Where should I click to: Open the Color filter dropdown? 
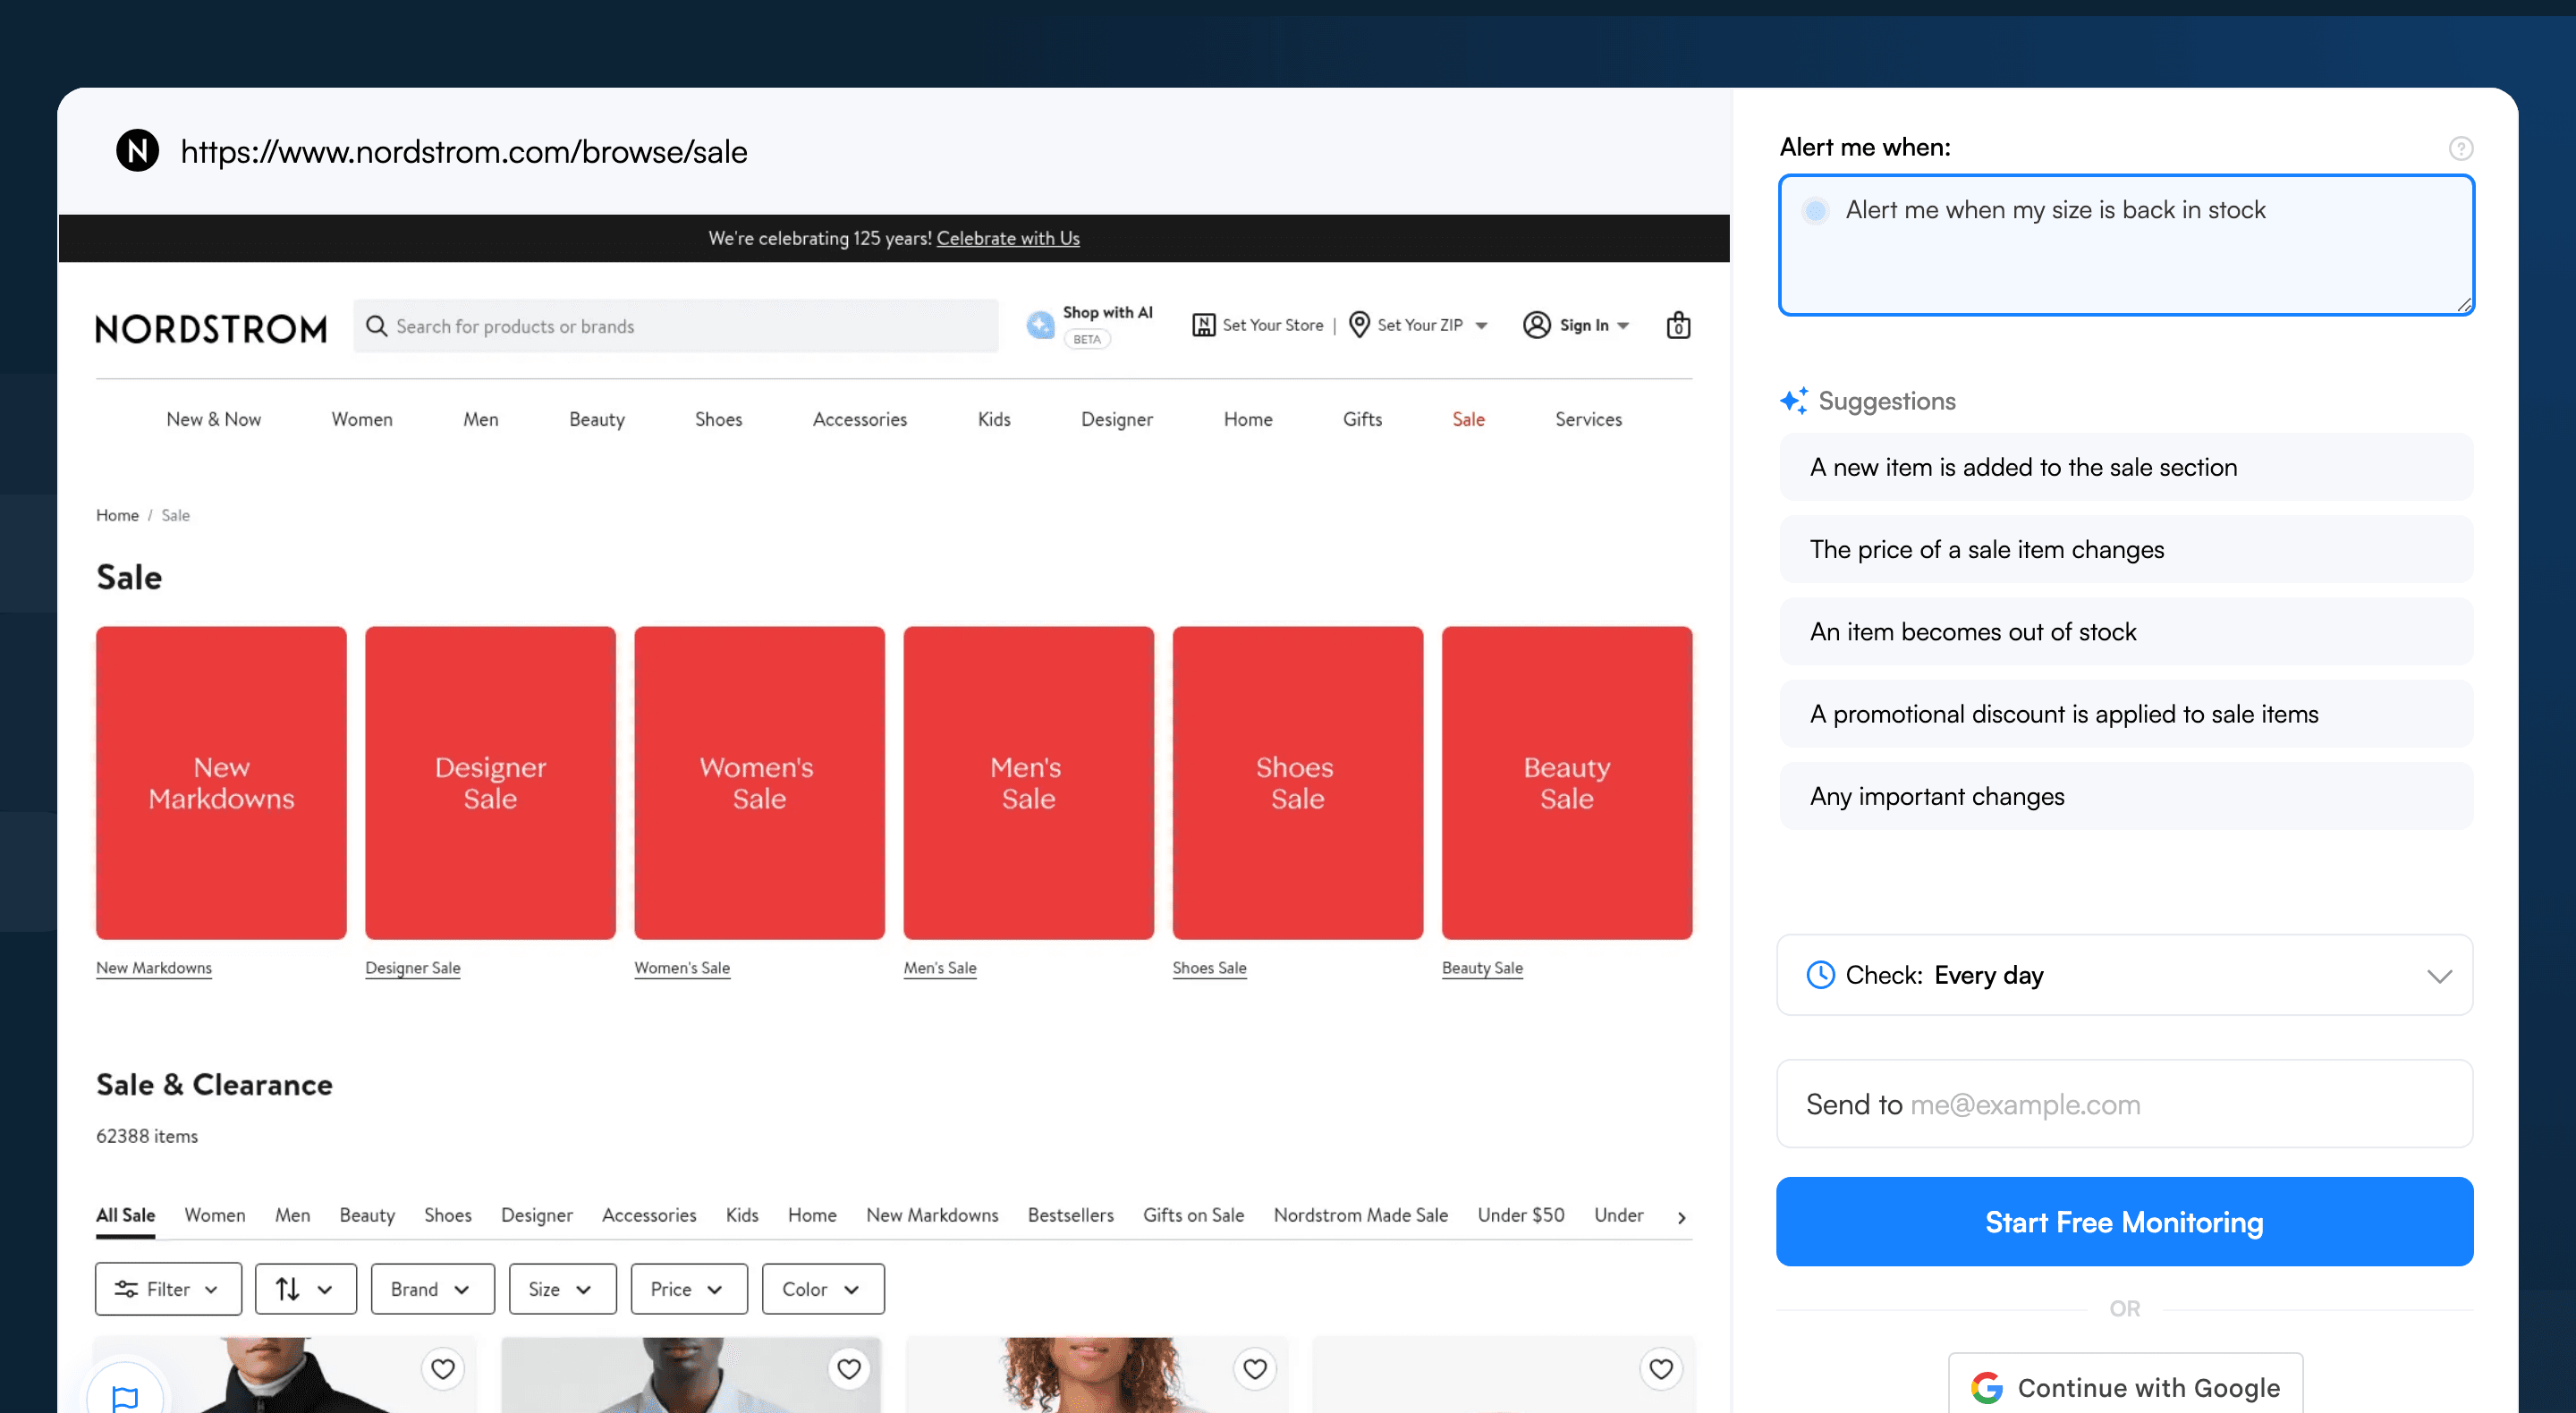point(823,1289)
